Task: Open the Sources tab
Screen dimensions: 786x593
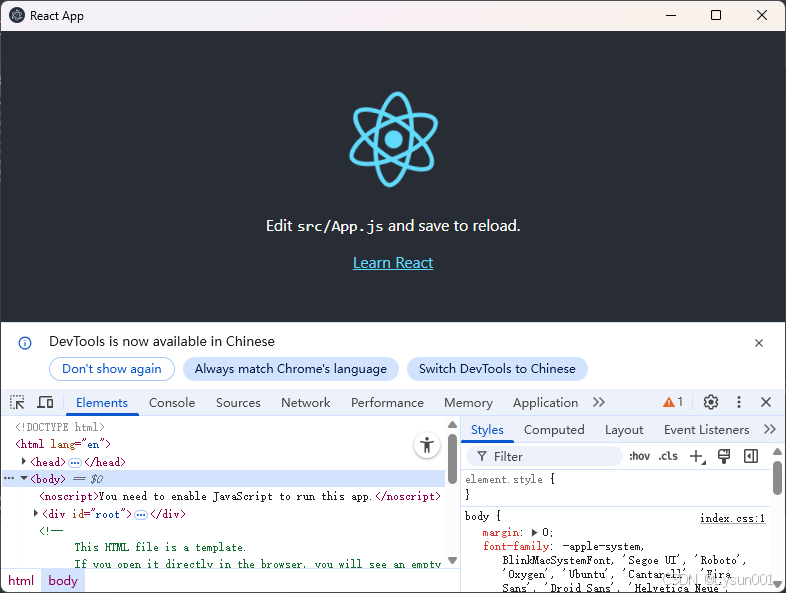Action: point(238,403)
